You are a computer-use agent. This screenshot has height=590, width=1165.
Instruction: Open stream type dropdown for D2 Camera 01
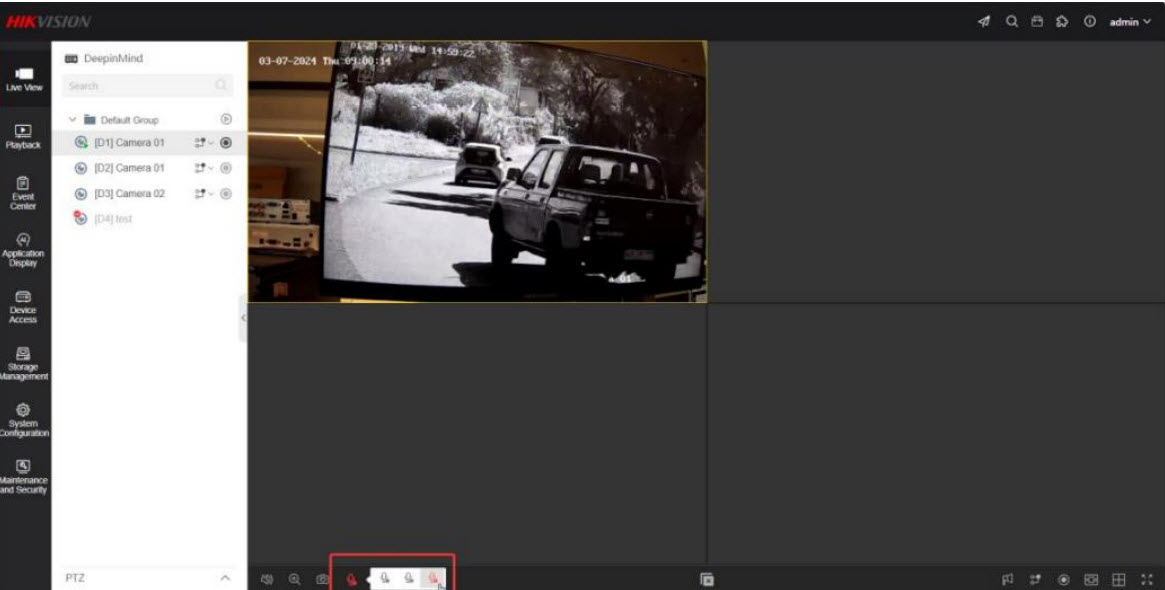coord(204,168)
